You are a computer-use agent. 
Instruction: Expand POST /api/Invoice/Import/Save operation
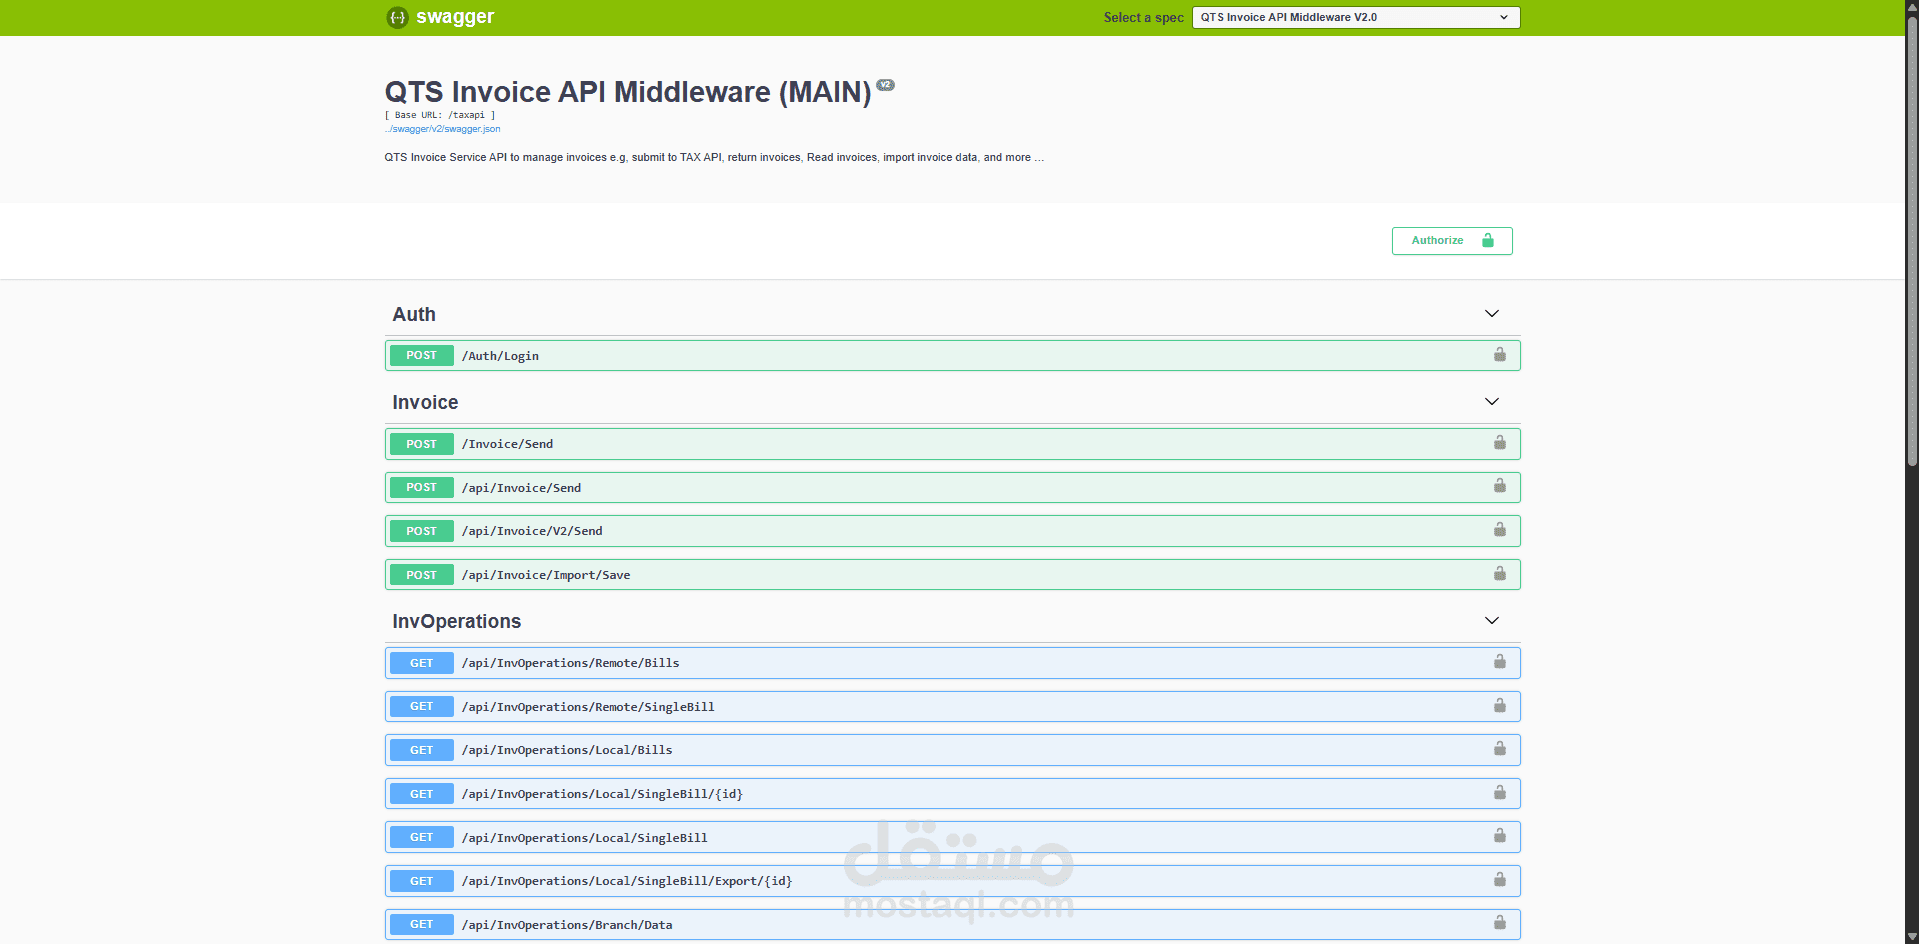[952, 575]
